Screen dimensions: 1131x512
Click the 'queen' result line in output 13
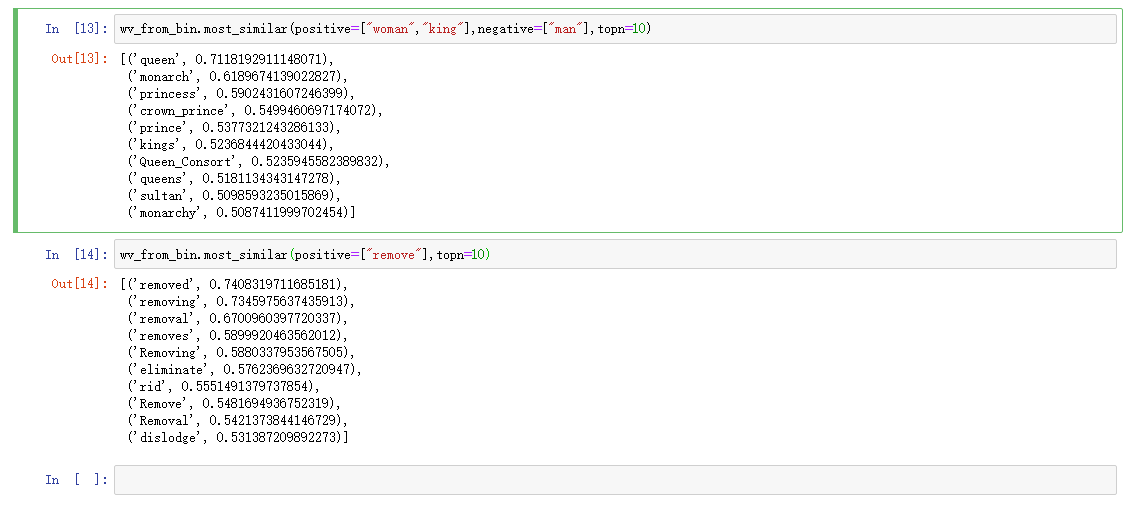[x=233, y=59]
